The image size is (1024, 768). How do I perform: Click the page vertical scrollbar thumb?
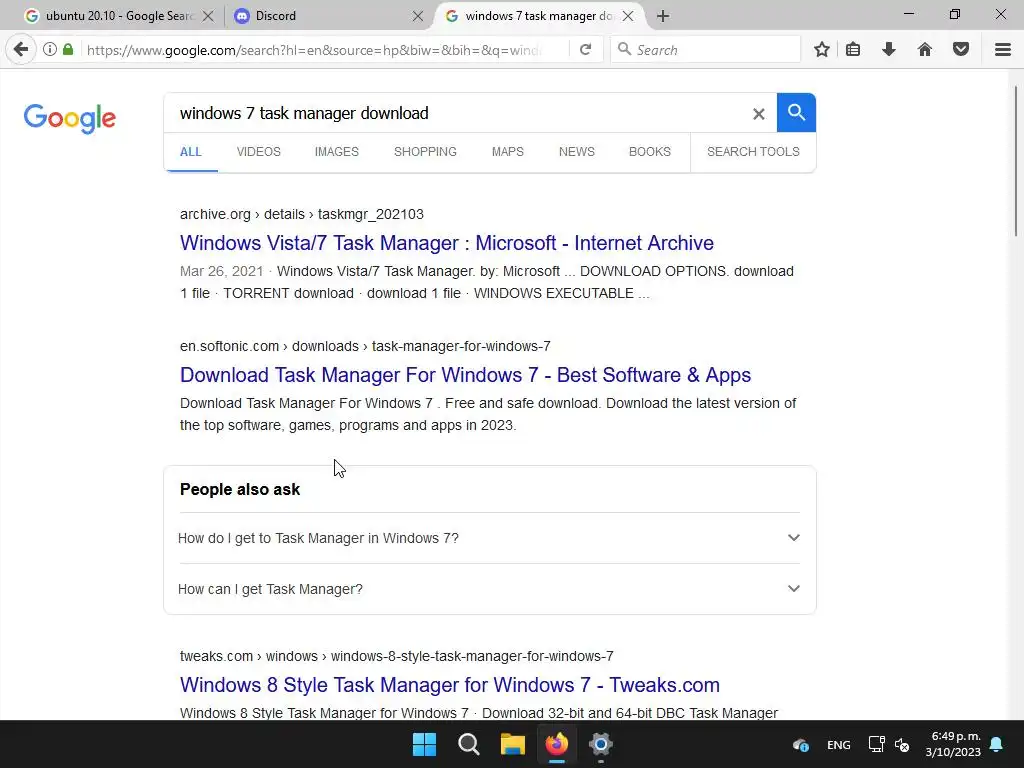(1016, 161)
